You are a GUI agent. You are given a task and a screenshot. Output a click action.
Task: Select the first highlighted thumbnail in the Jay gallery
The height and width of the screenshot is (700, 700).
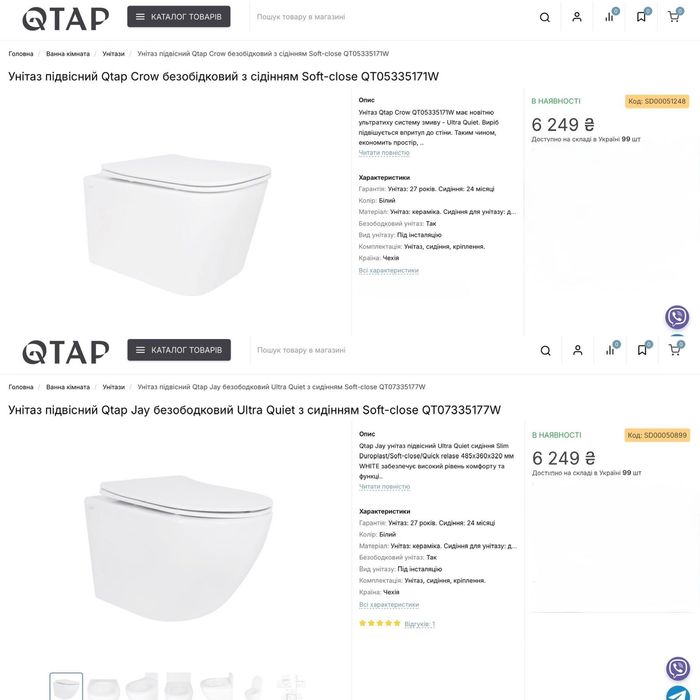[67, 686]
